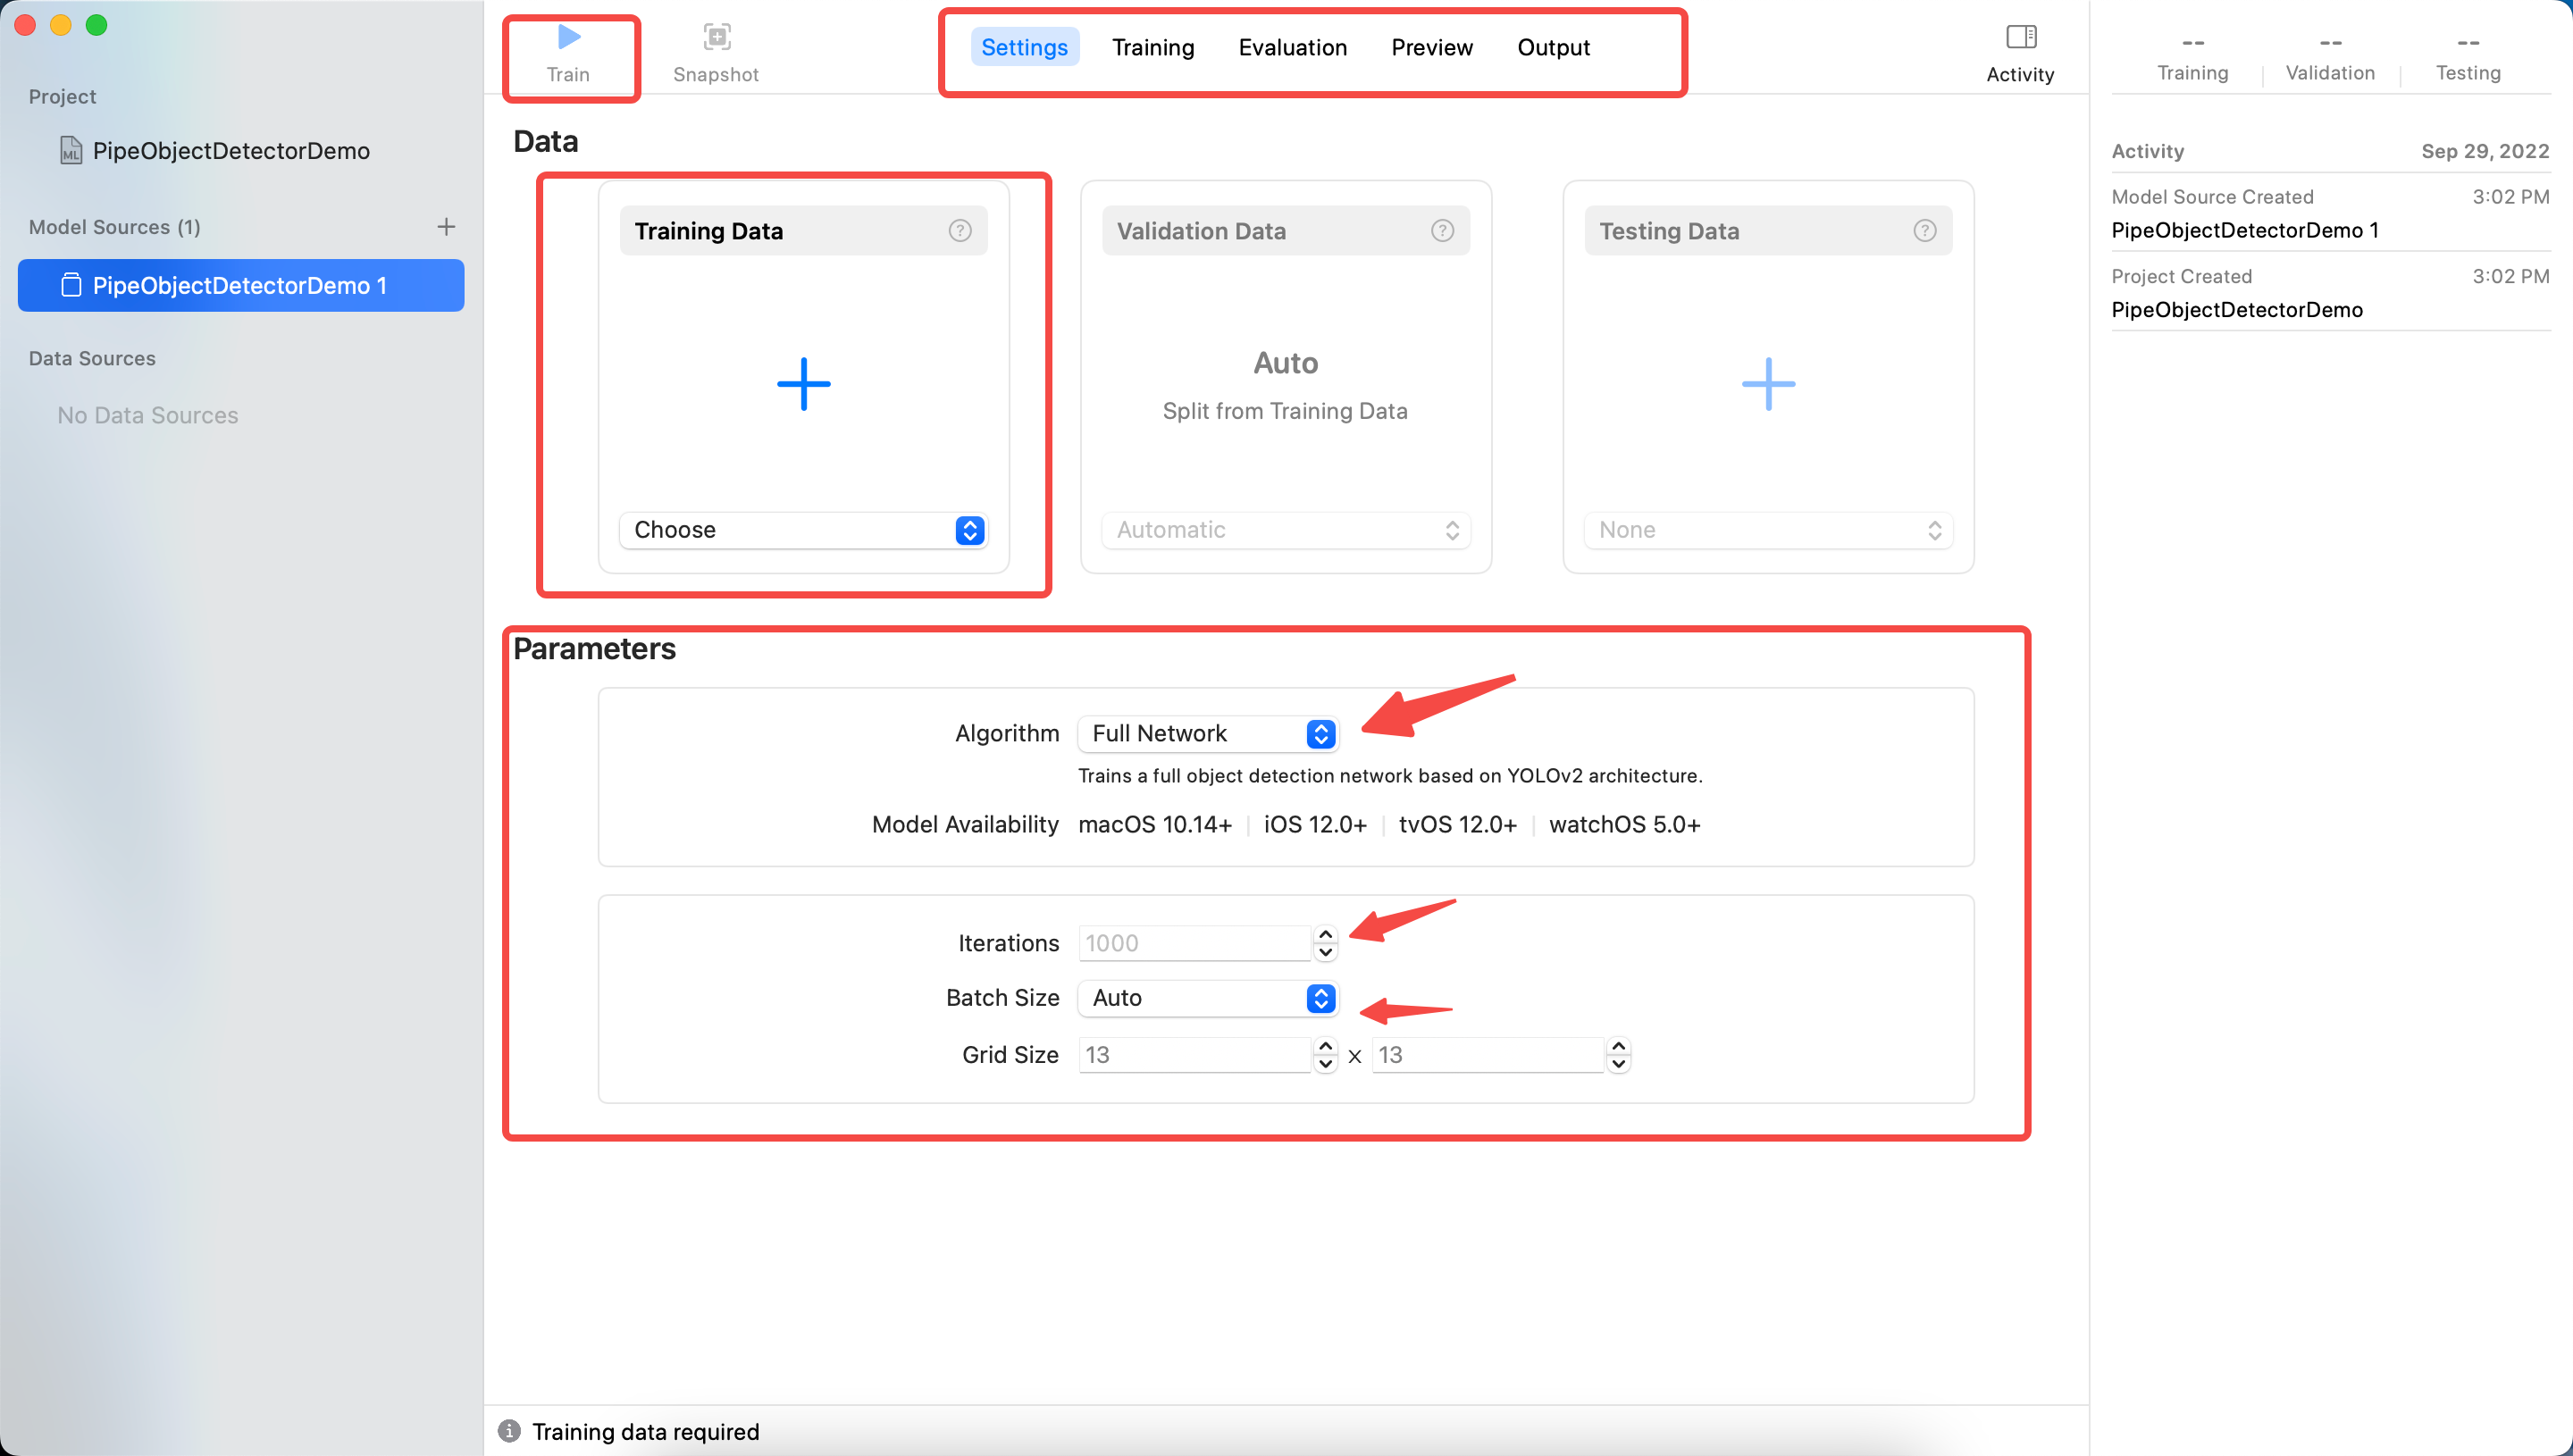The width and height of the screenshot is (2573, 1456).
Task: Add testing data using plus icon
Action: 1767,384
